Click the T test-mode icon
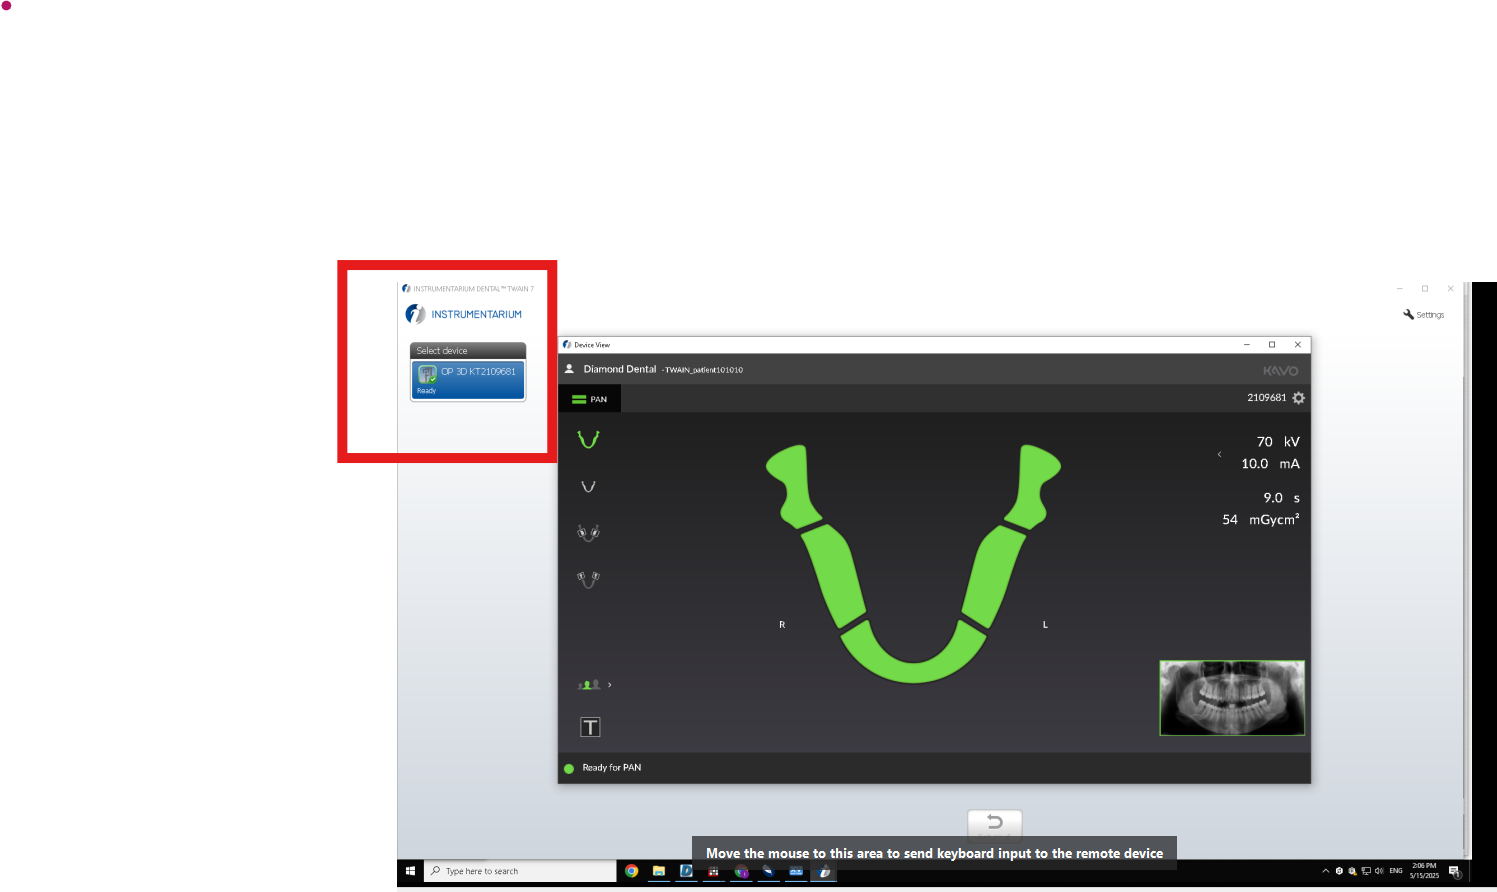 pos(590,727)
